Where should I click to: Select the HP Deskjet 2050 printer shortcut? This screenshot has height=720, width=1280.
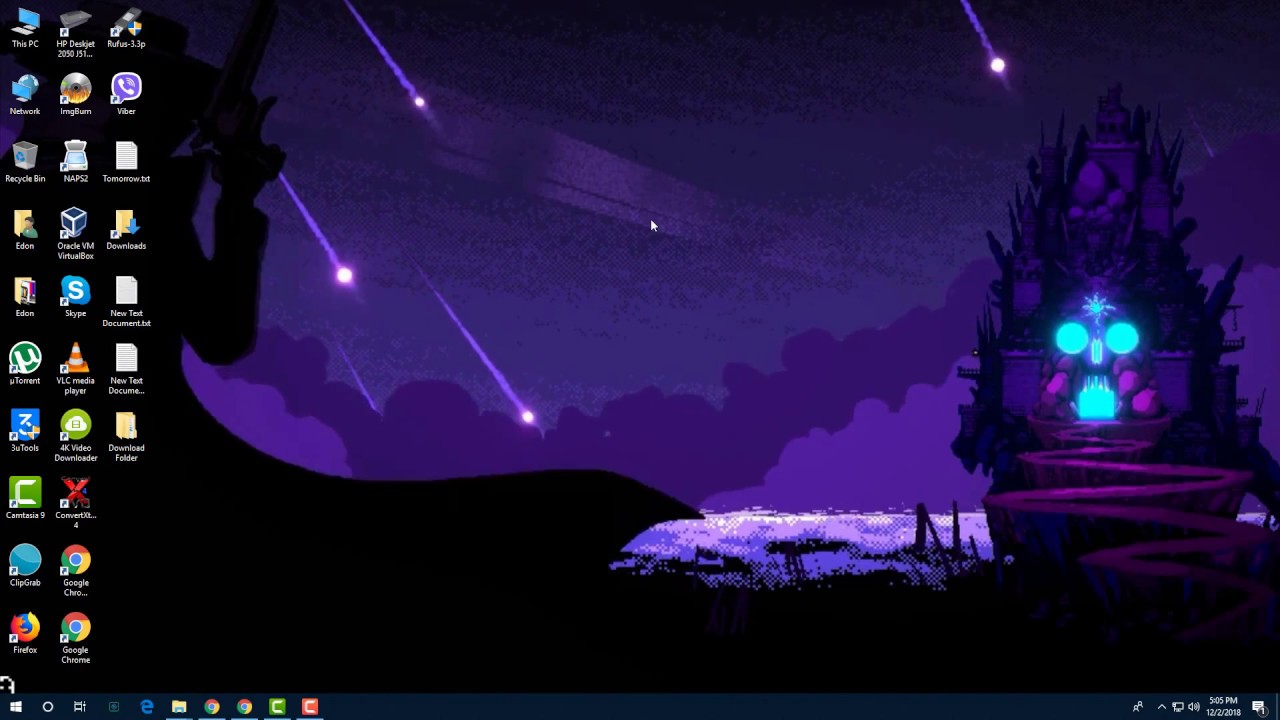pos(75,33)
